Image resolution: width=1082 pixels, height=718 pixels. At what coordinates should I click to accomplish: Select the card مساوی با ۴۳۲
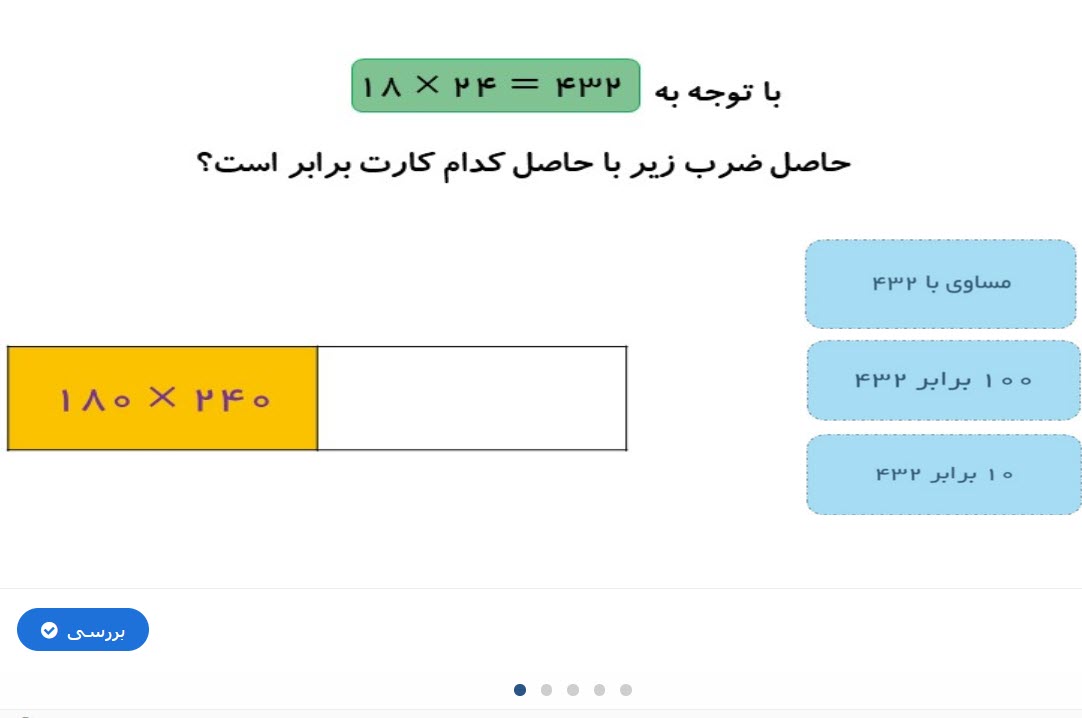tap(941, 283)
